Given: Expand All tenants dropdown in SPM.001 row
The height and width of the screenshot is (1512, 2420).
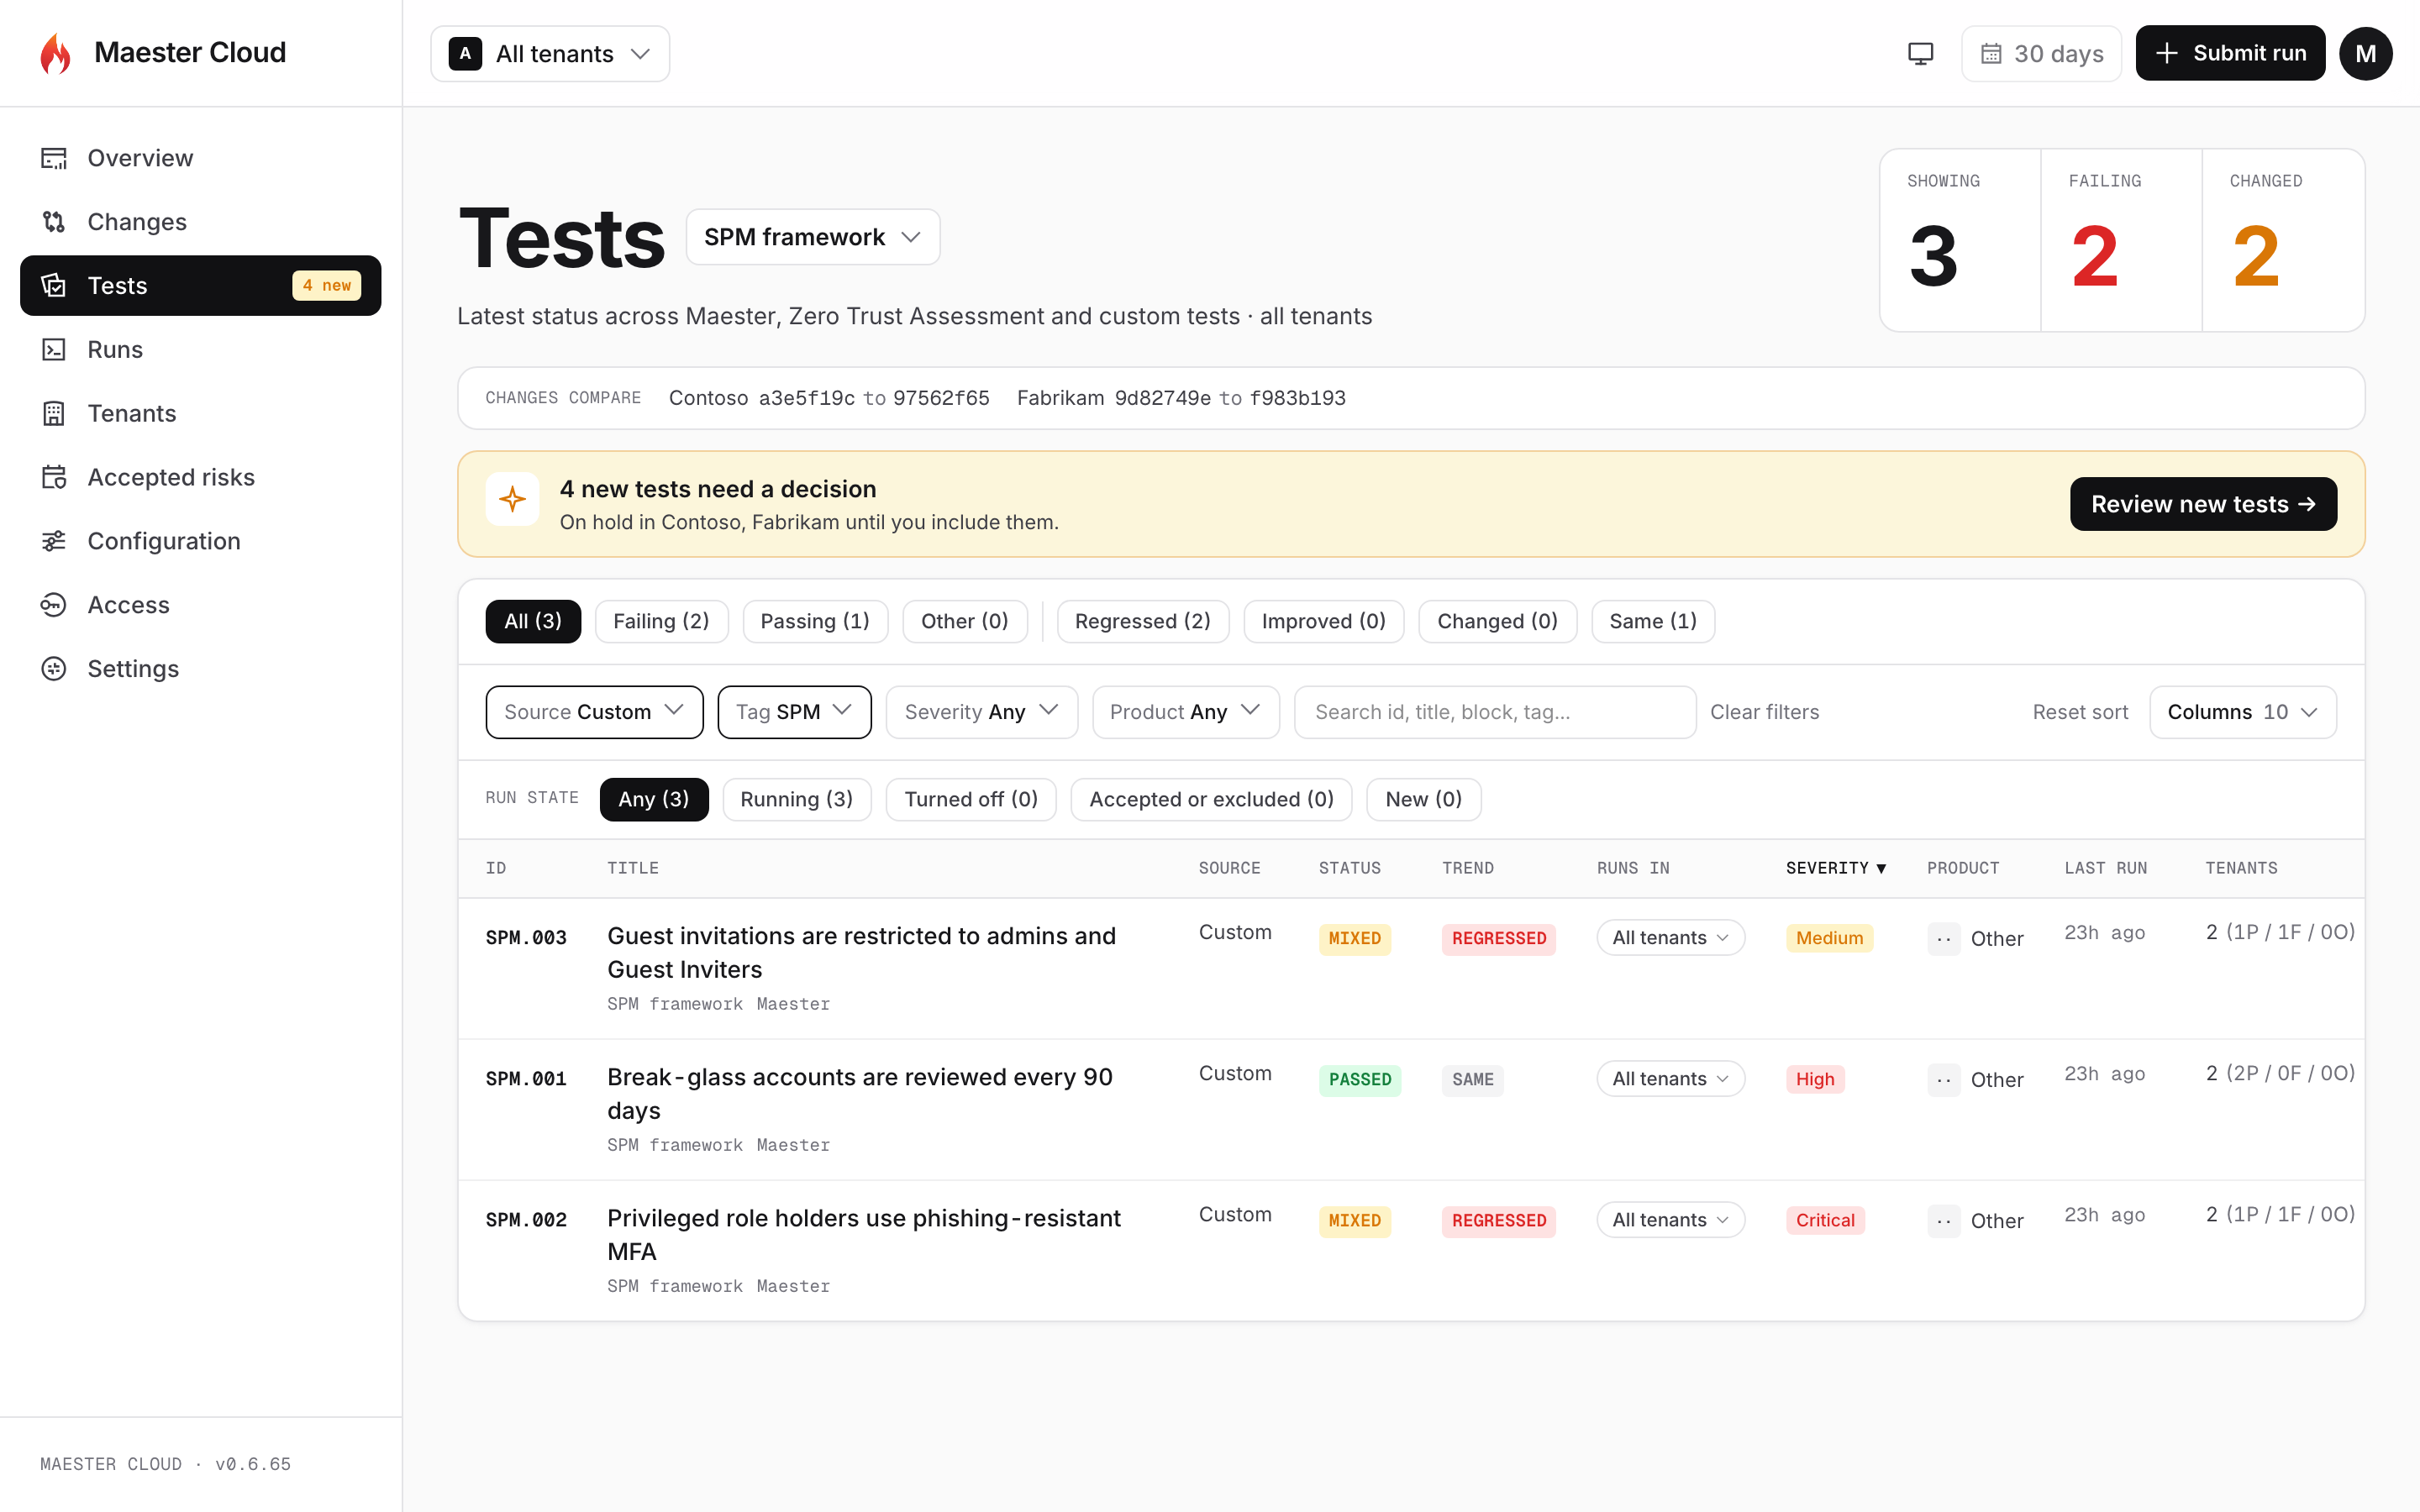Looking at the screenshot, I should (x=1670, y=1079).
